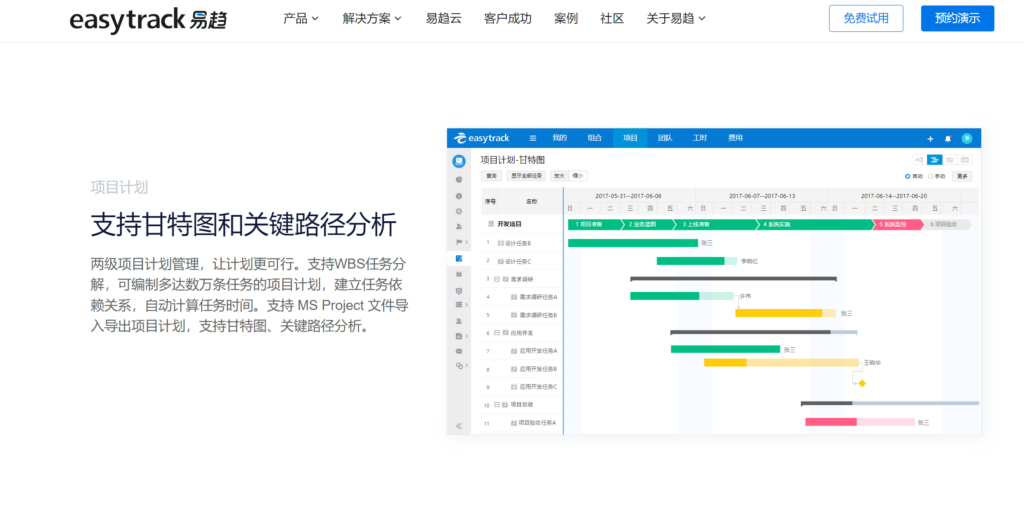Select the red stage marker 5 系统监控

pos(899,224)
